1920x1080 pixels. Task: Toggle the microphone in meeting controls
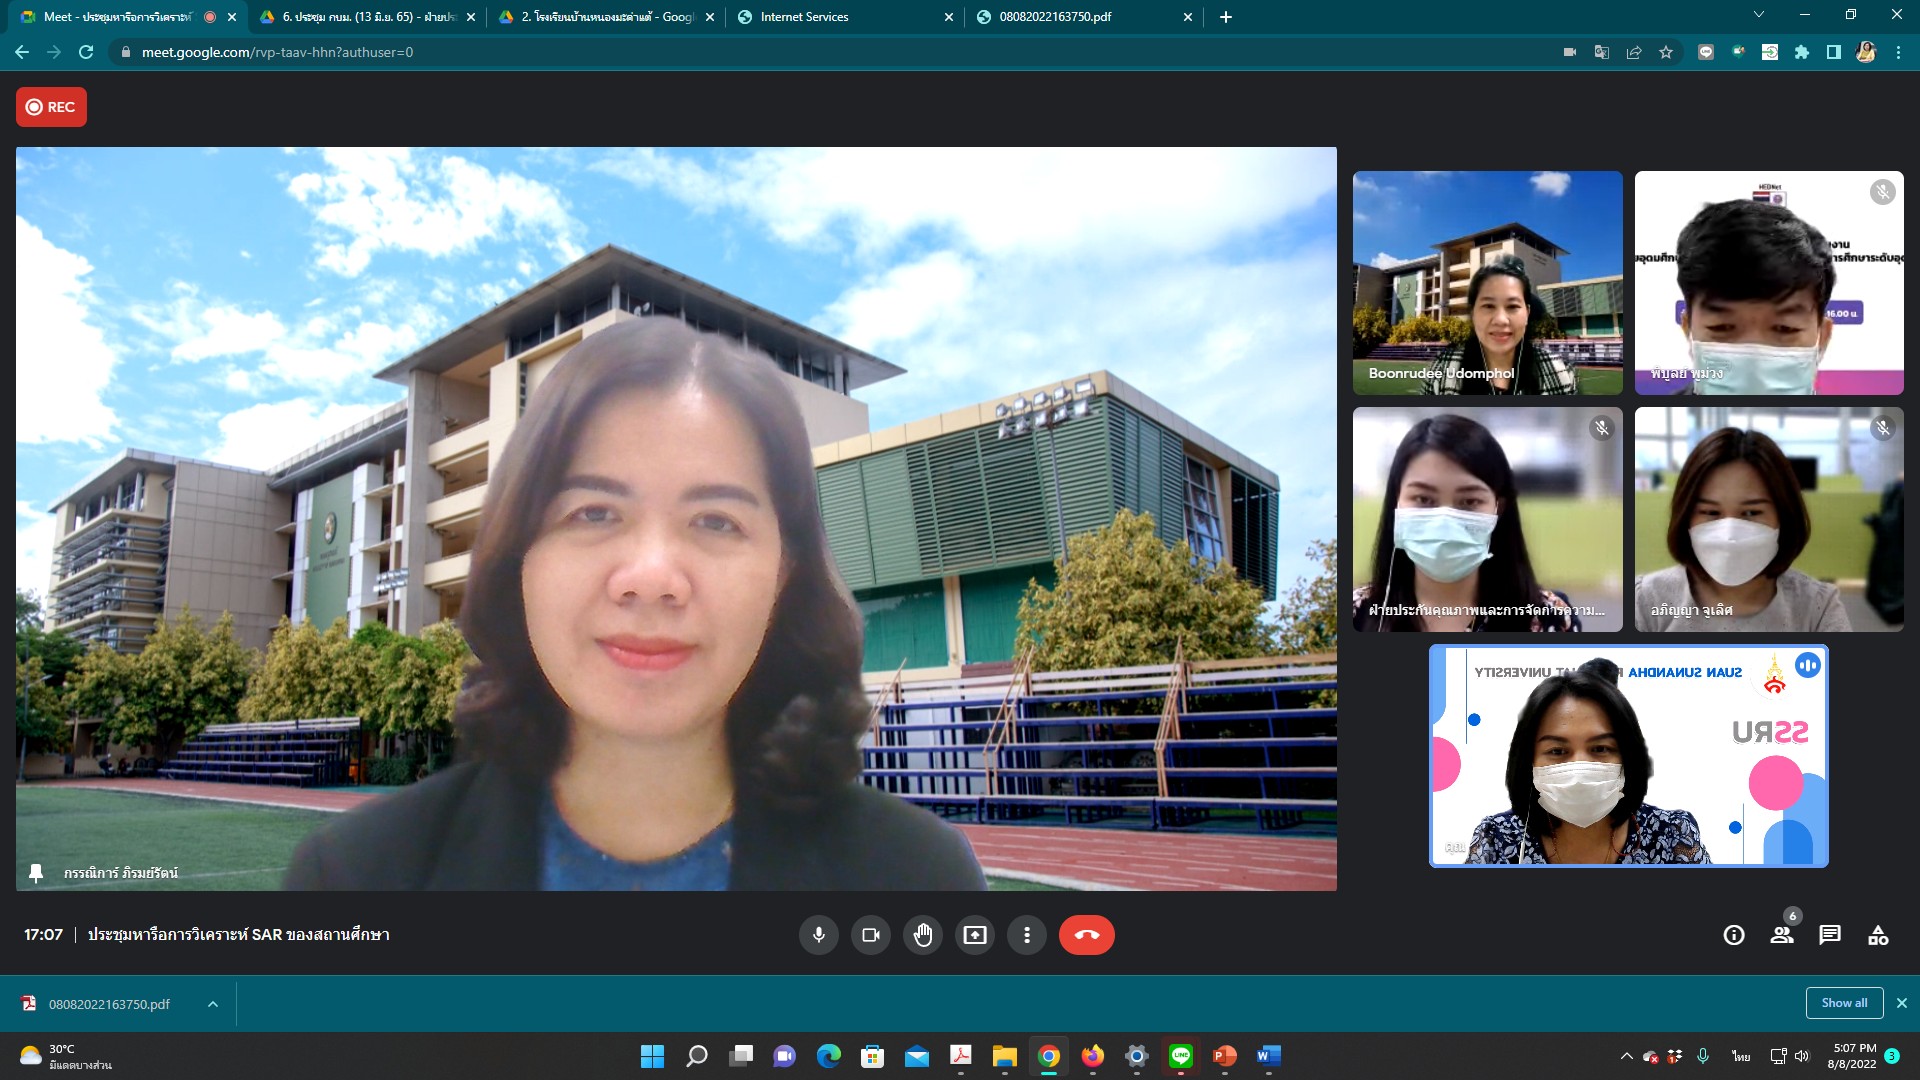coord(818,935)
